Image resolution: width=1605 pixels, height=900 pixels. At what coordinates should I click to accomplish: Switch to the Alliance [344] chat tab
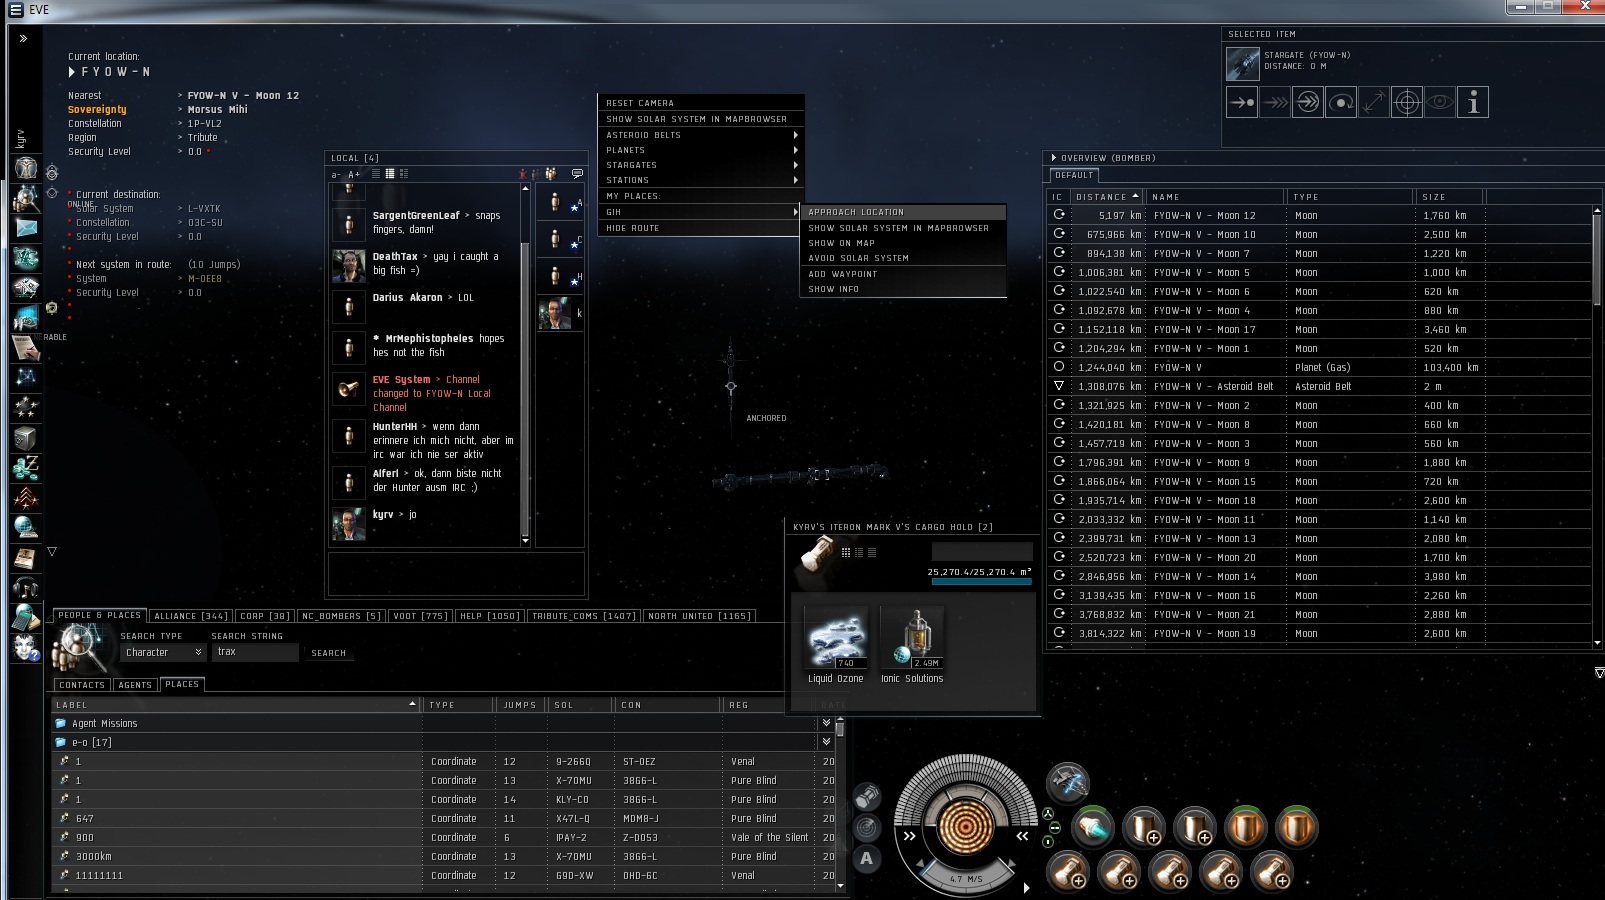point(191,616)
